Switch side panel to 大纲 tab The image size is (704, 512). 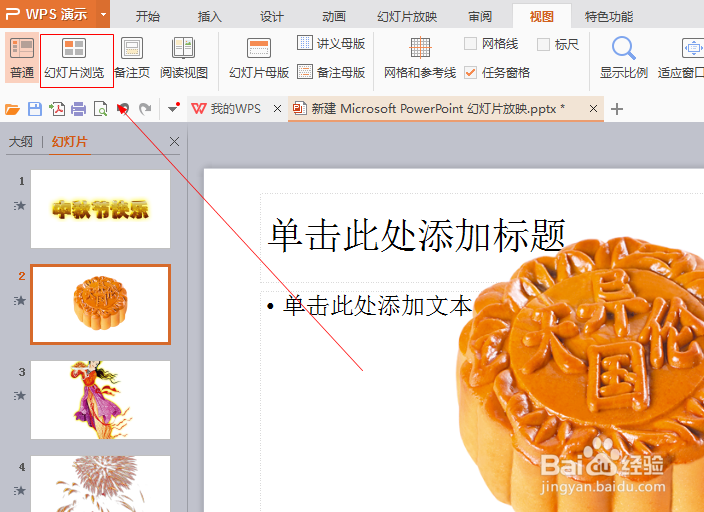pyautogui.click(x=21, y=142)
